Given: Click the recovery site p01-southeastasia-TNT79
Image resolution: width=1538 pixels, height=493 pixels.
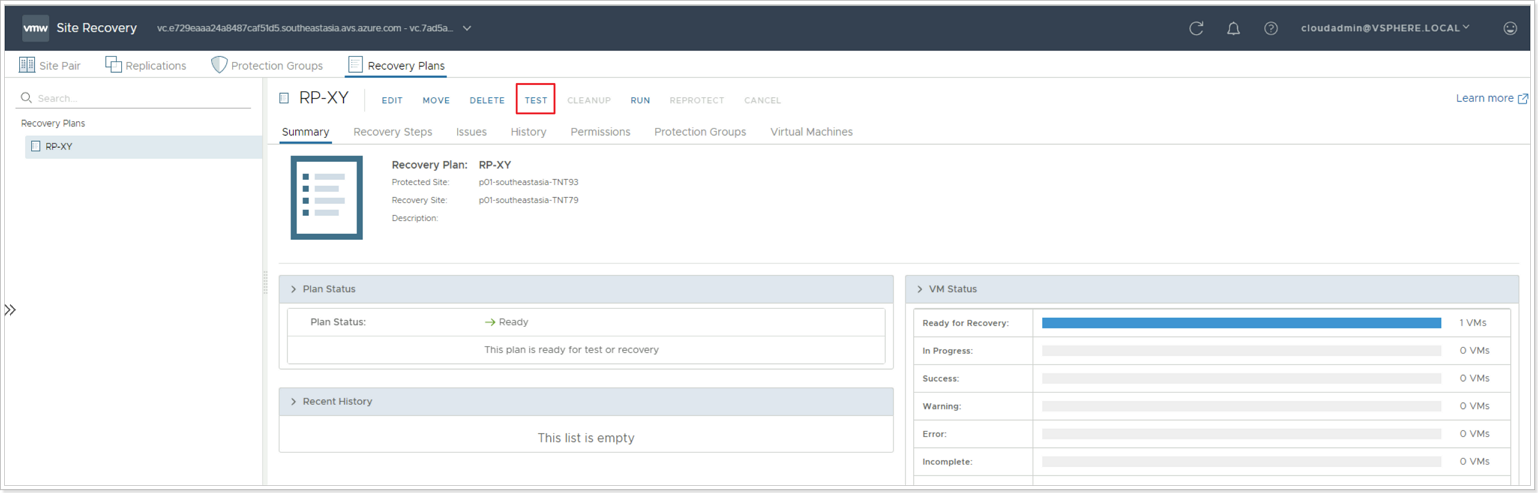Looking at the screenshot, I should tap(529, 200).
